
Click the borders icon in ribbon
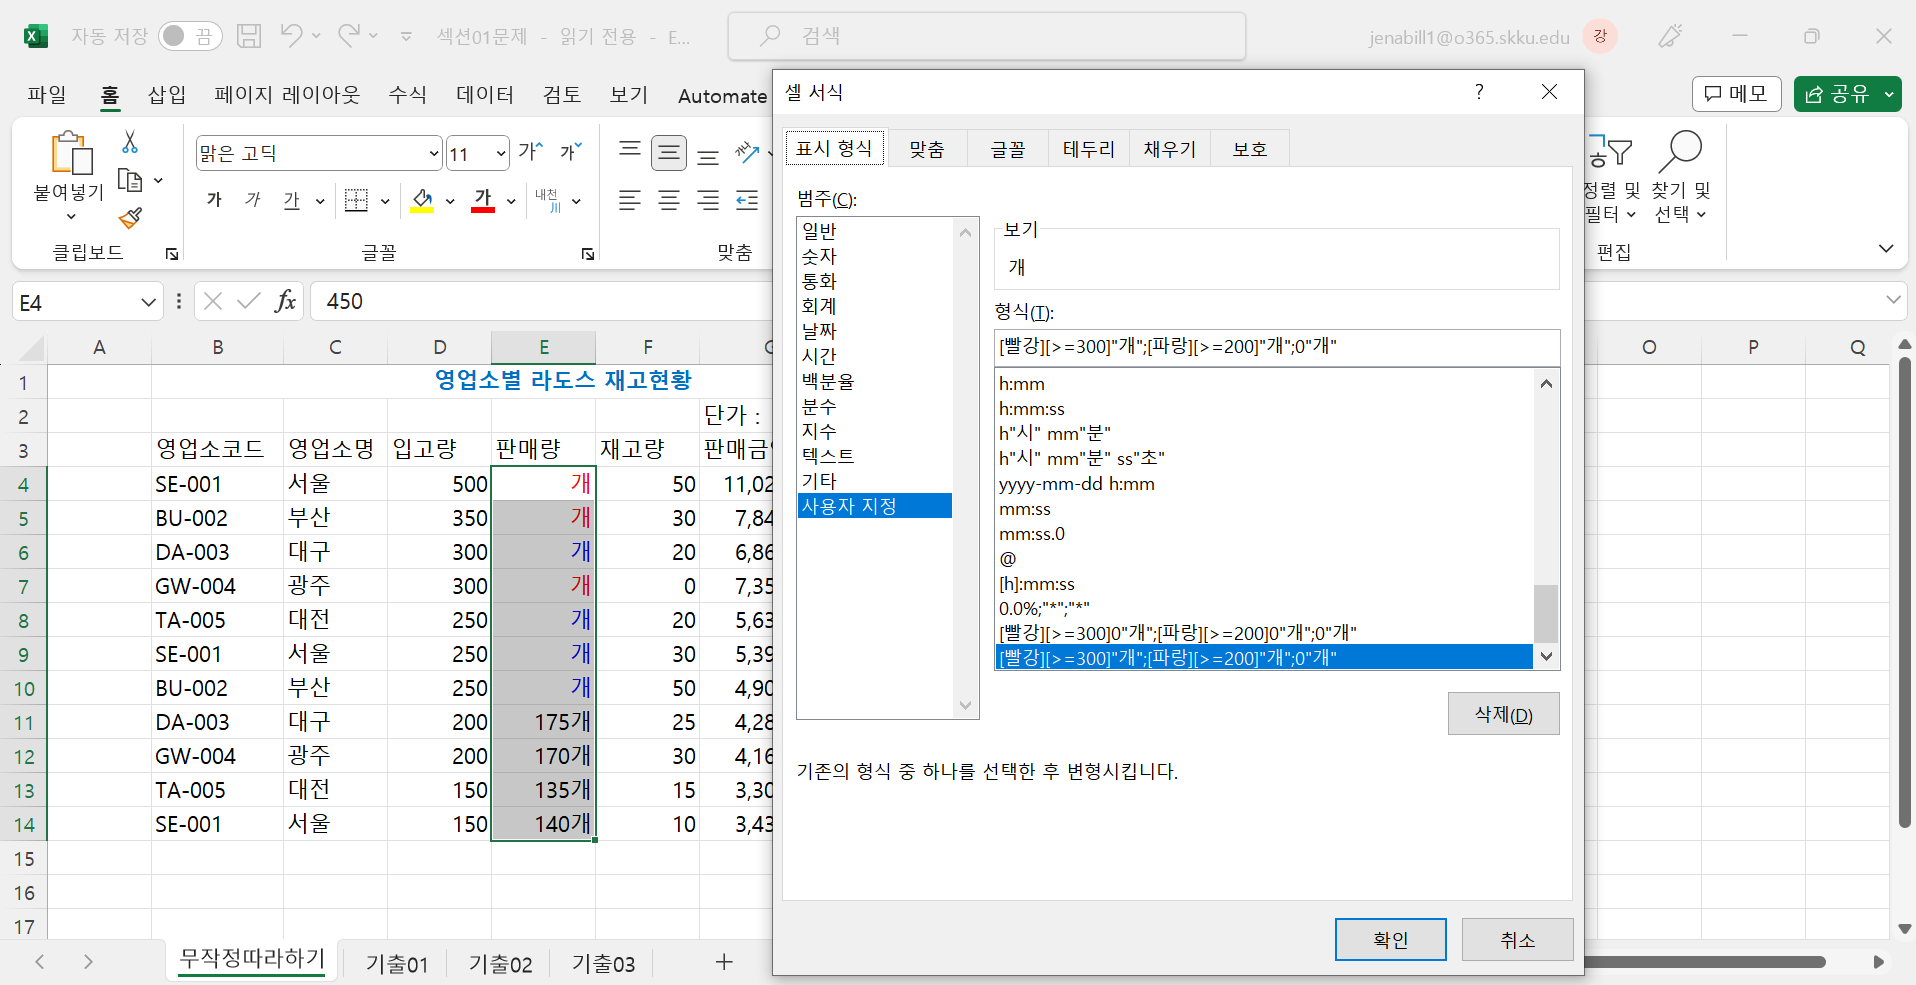coord(356,200)
